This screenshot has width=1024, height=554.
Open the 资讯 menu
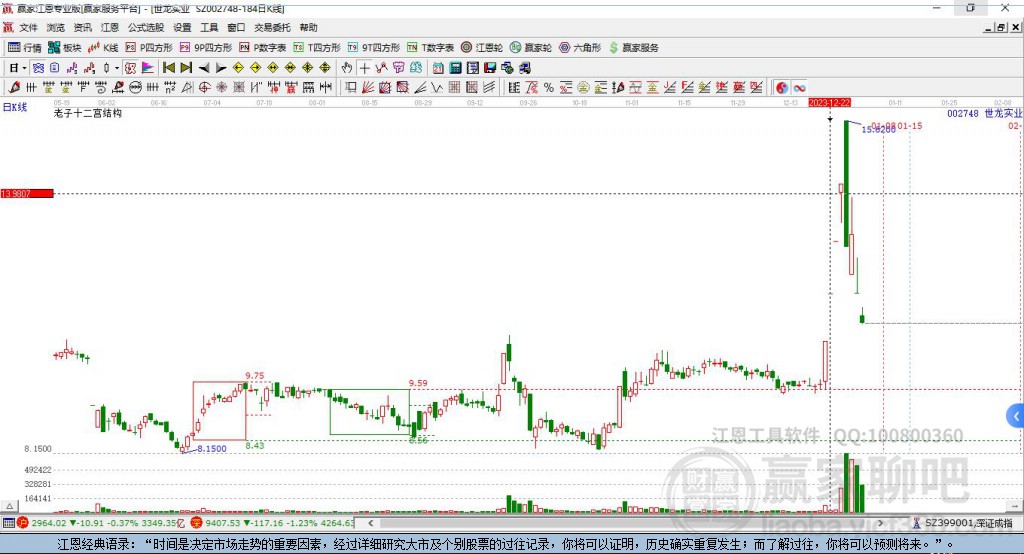[x=82, y=27]
